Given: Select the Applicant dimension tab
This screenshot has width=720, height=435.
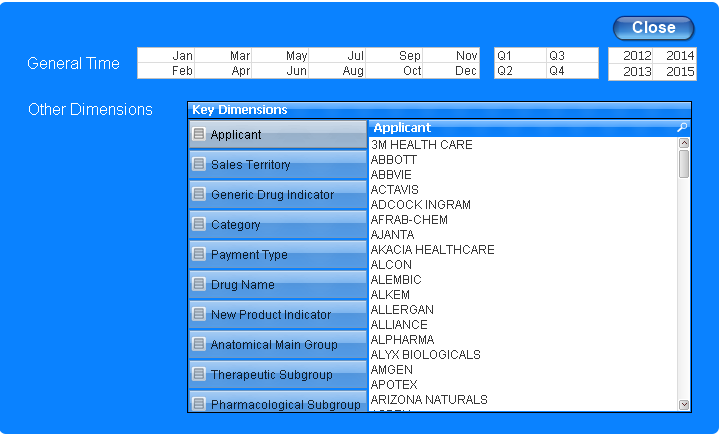Looking at the screenshot, I should (x=278, y=134).
